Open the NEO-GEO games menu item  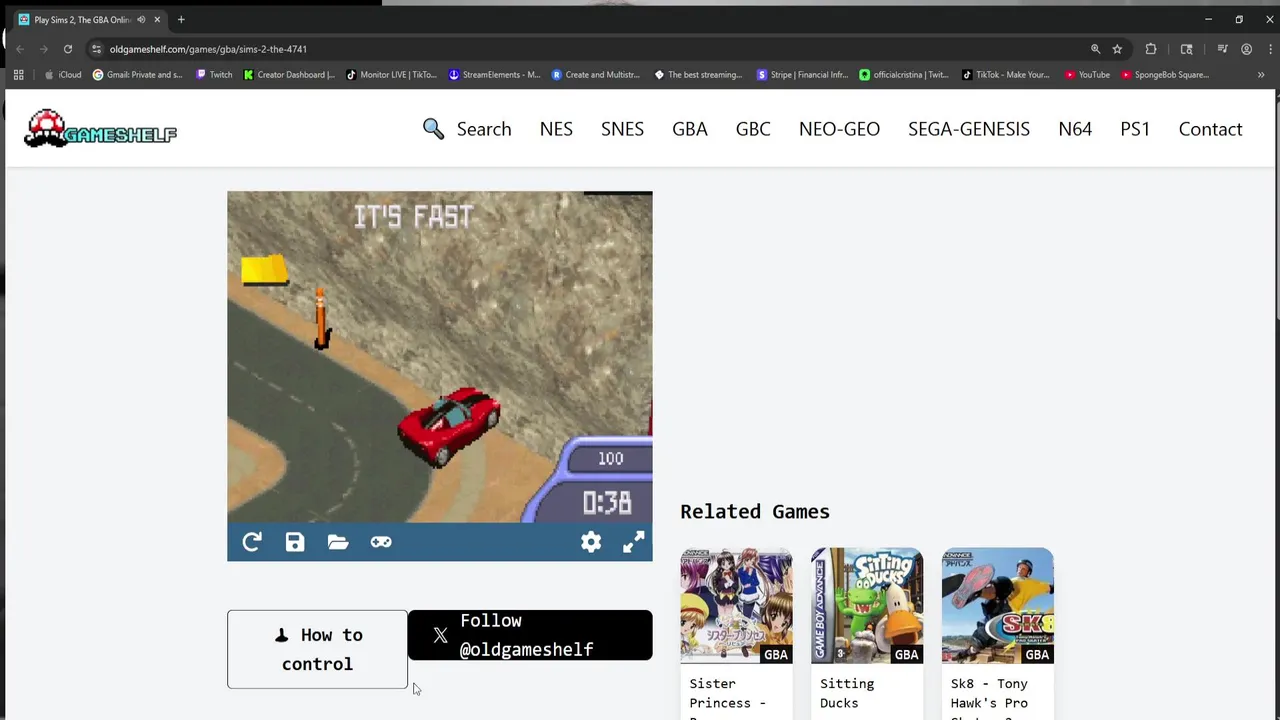pyautogui.click(x=839, y=129)
